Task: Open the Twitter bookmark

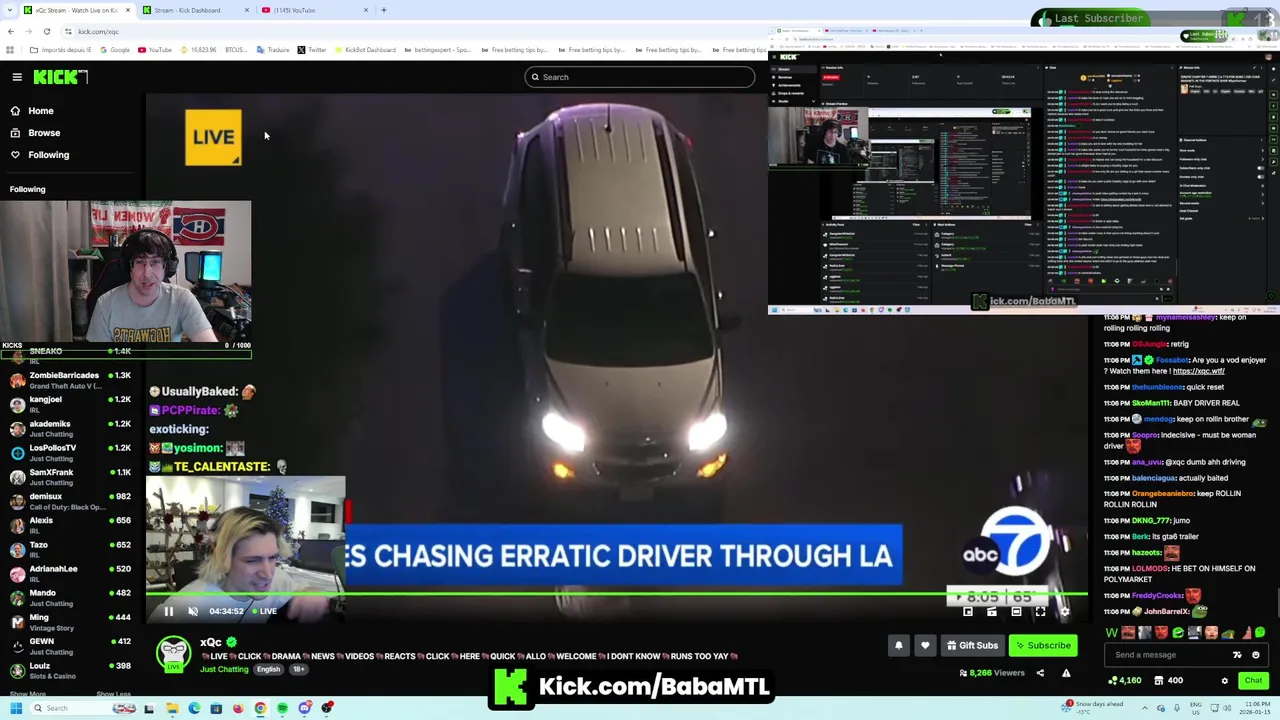Action: (311, 50)
